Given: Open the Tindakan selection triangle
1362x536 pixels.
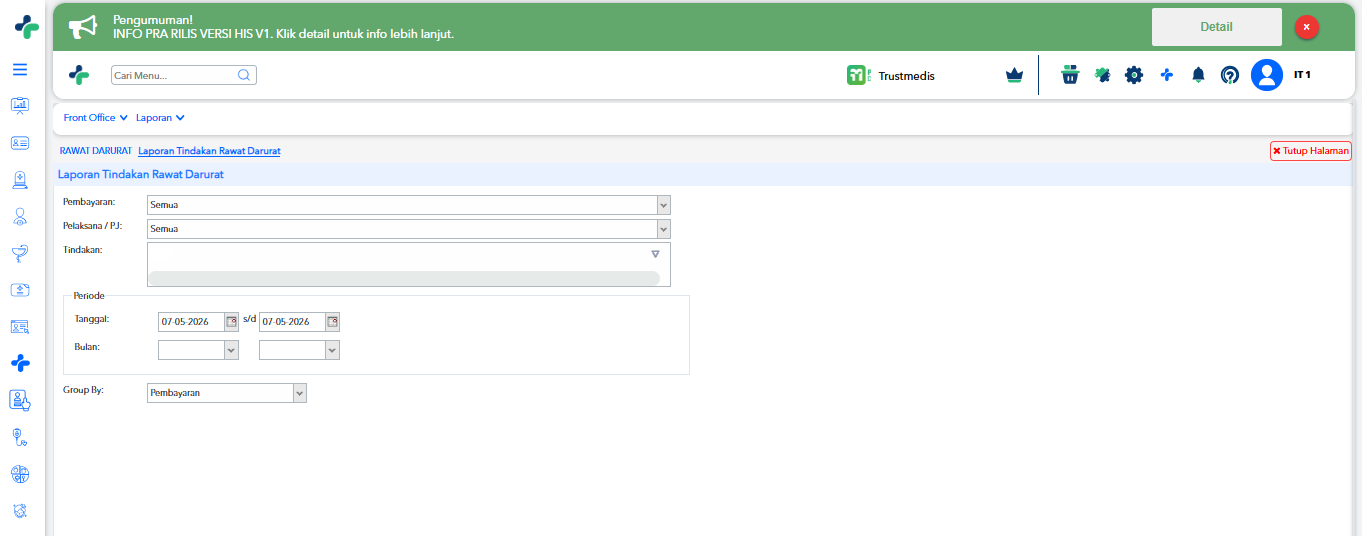Looking at the screenshot, I should (x=655, y=254).
